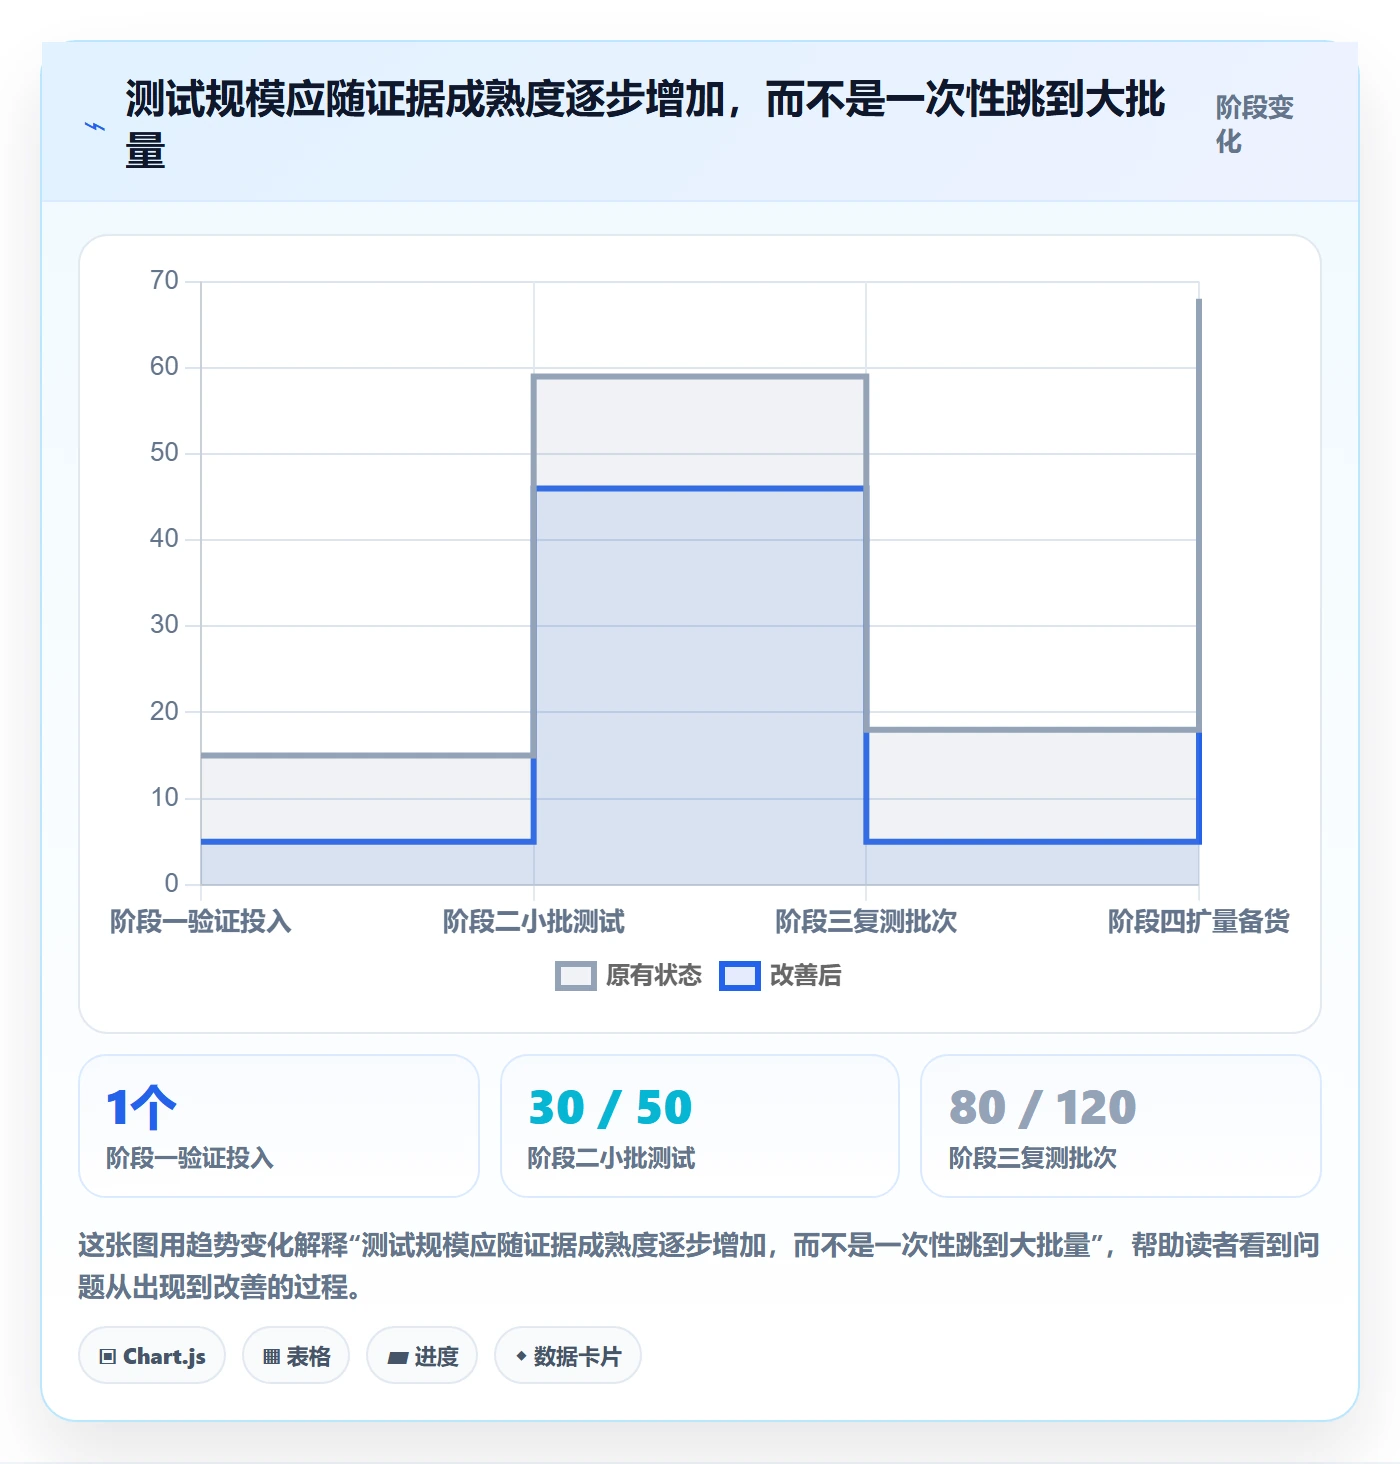1400x1464 pixels.
Task: Click the 30 y-axis tick label
Action: tap(164, 624)
